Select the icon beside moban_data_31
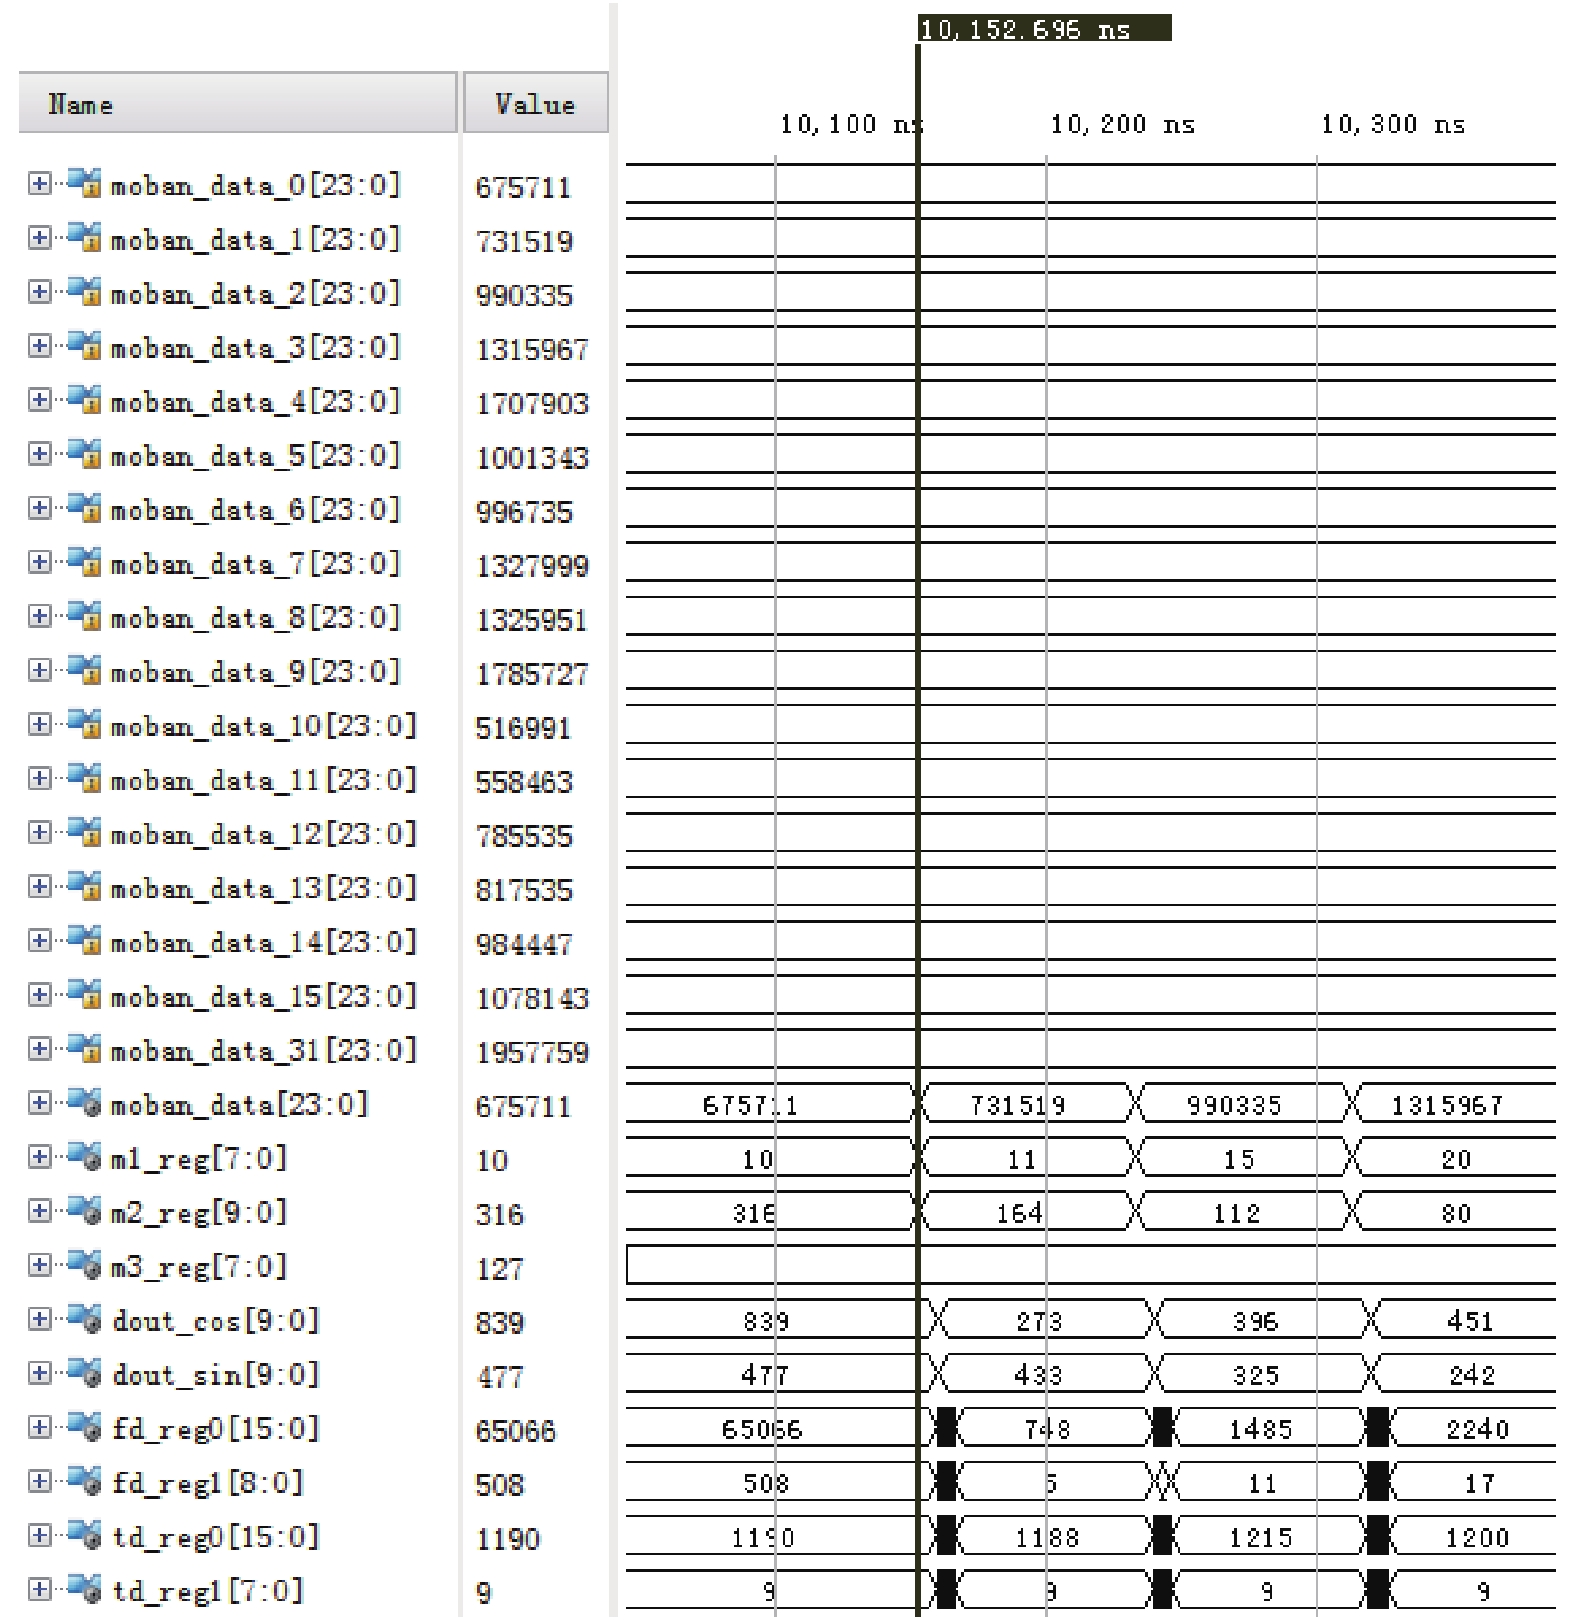This screenshot has width=1575, height=1620. tap(85, 1049)
